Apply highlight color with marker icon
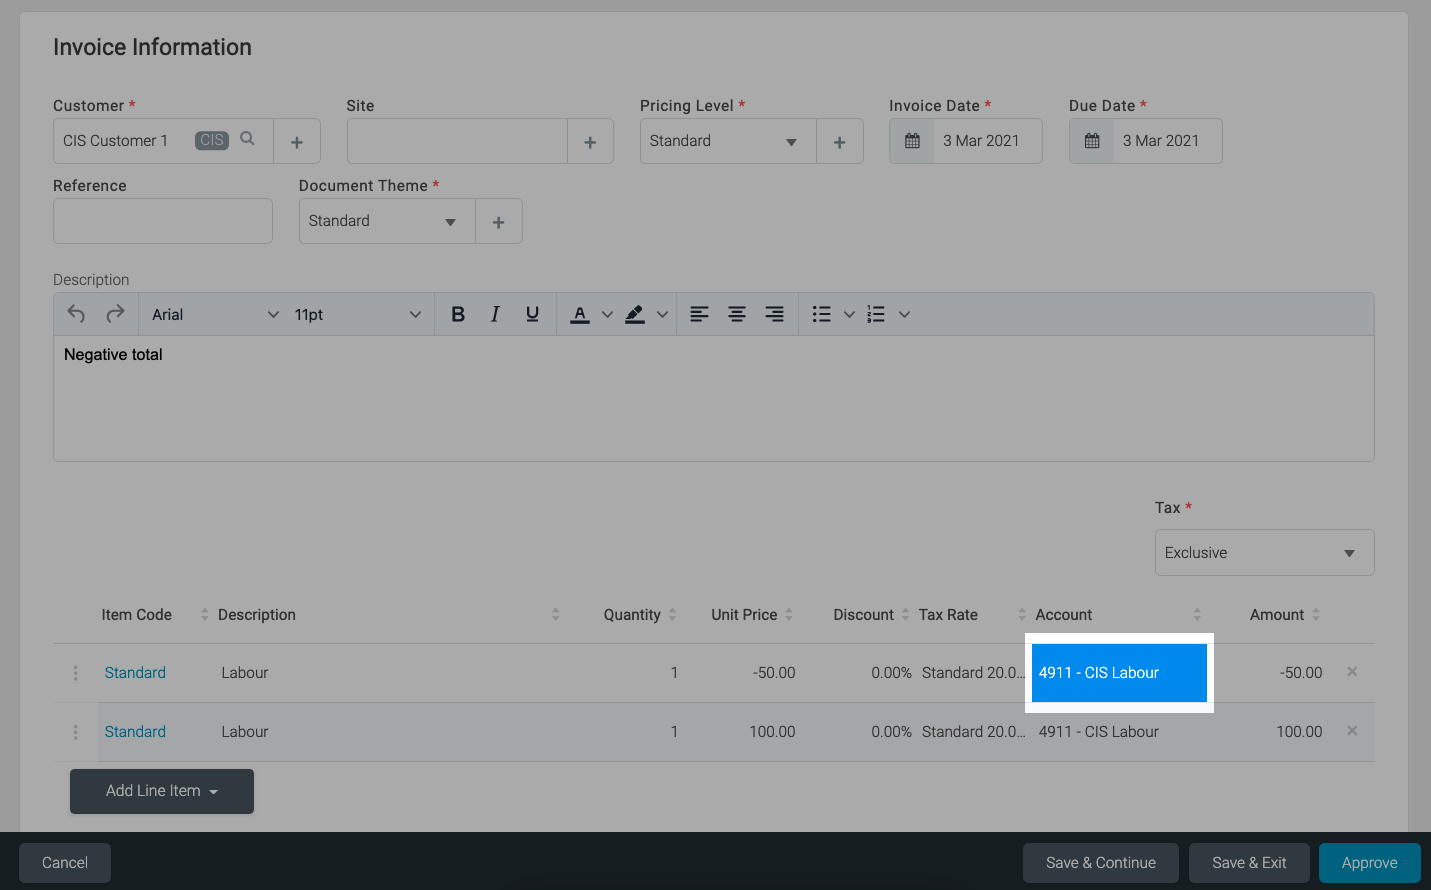Viewport: 1431px width, 890px height. point(635,314)
